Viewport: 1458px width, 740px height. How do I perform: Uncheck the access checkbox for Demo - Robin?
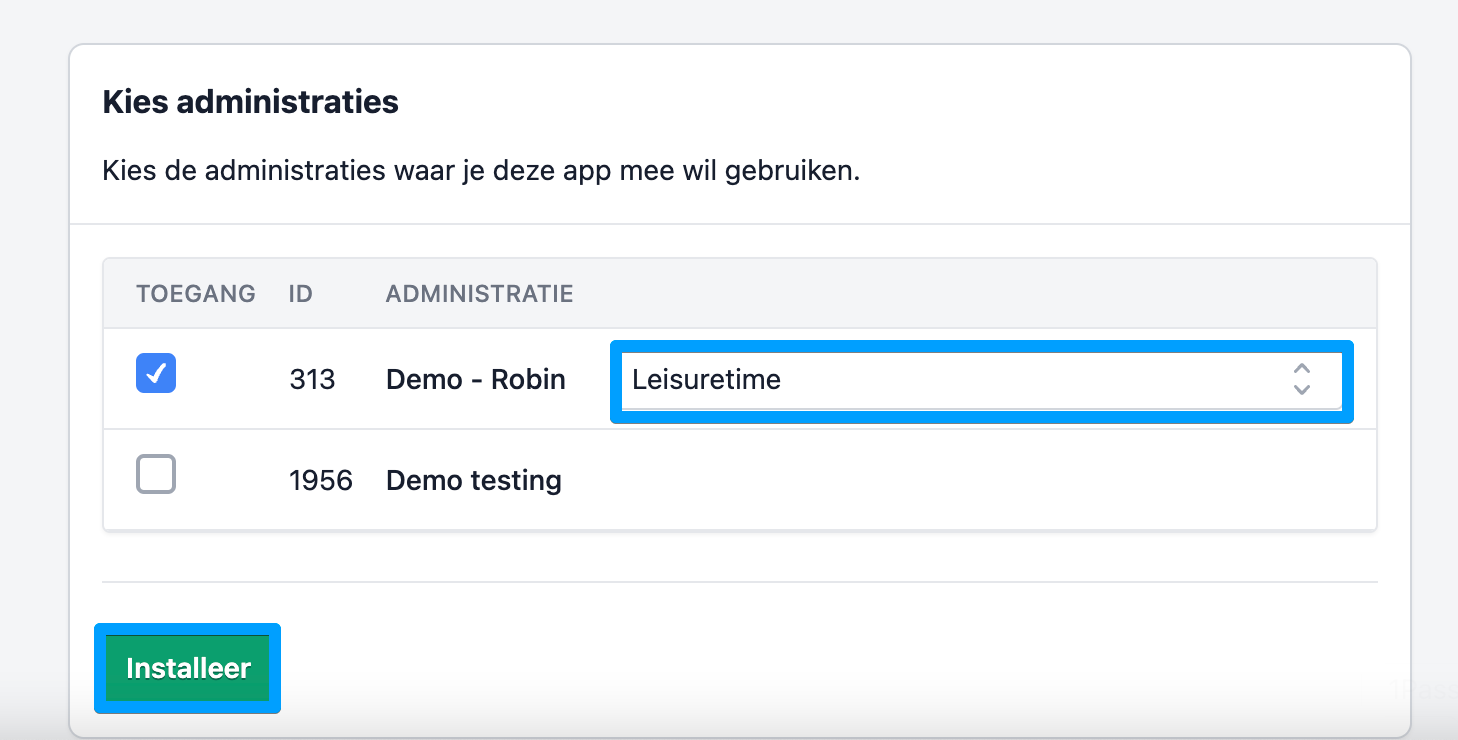coord(156,374)
